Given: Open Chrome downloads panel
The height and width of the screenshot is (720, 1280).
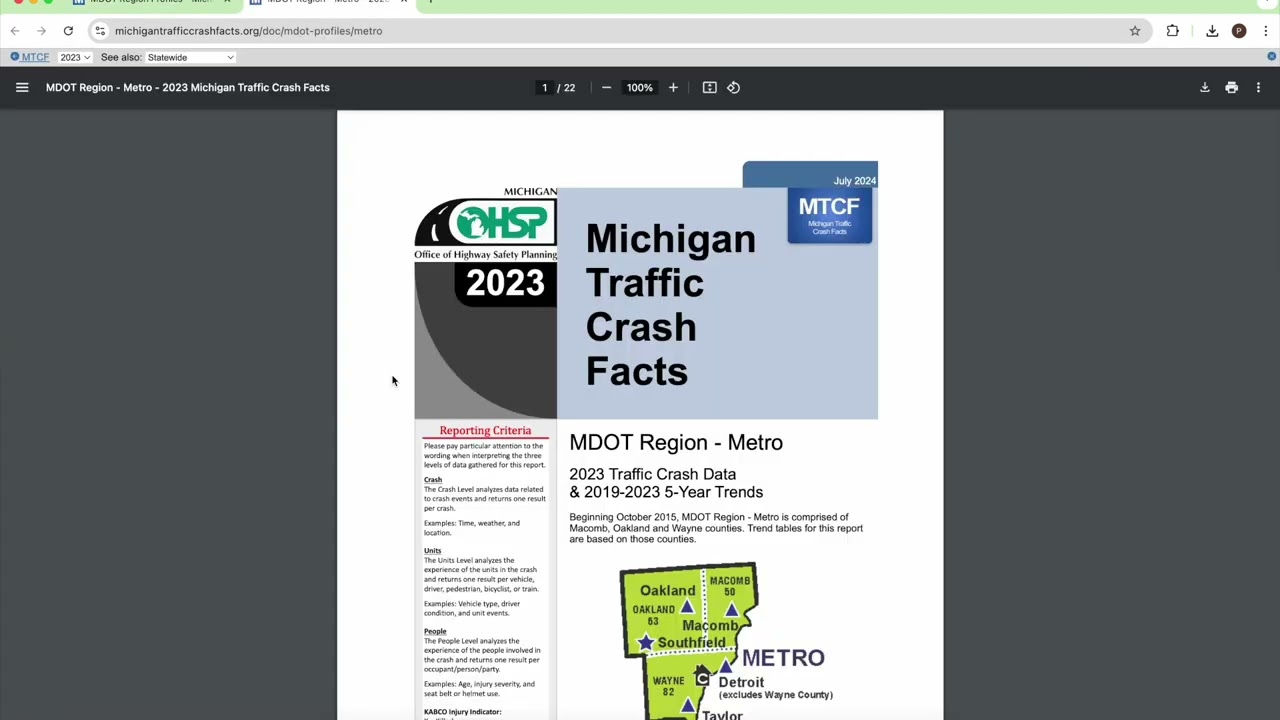Looking at the screenshot, I should [1212, 31].
